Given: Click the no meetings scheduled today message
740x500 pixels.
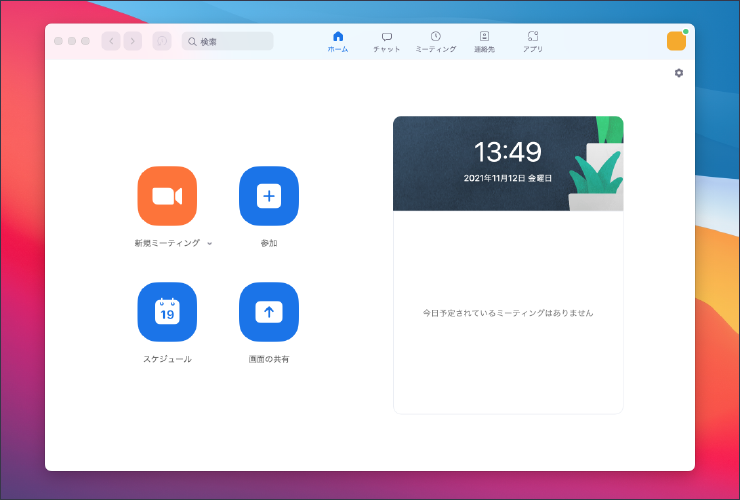Looking at the screenshot, I should point(508,313).
